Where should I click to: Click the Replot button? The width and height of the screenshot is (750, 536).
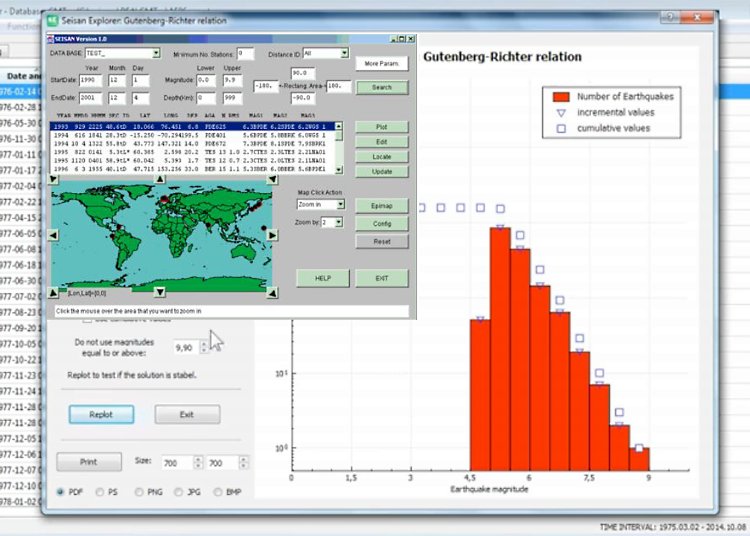click(101, 415)
